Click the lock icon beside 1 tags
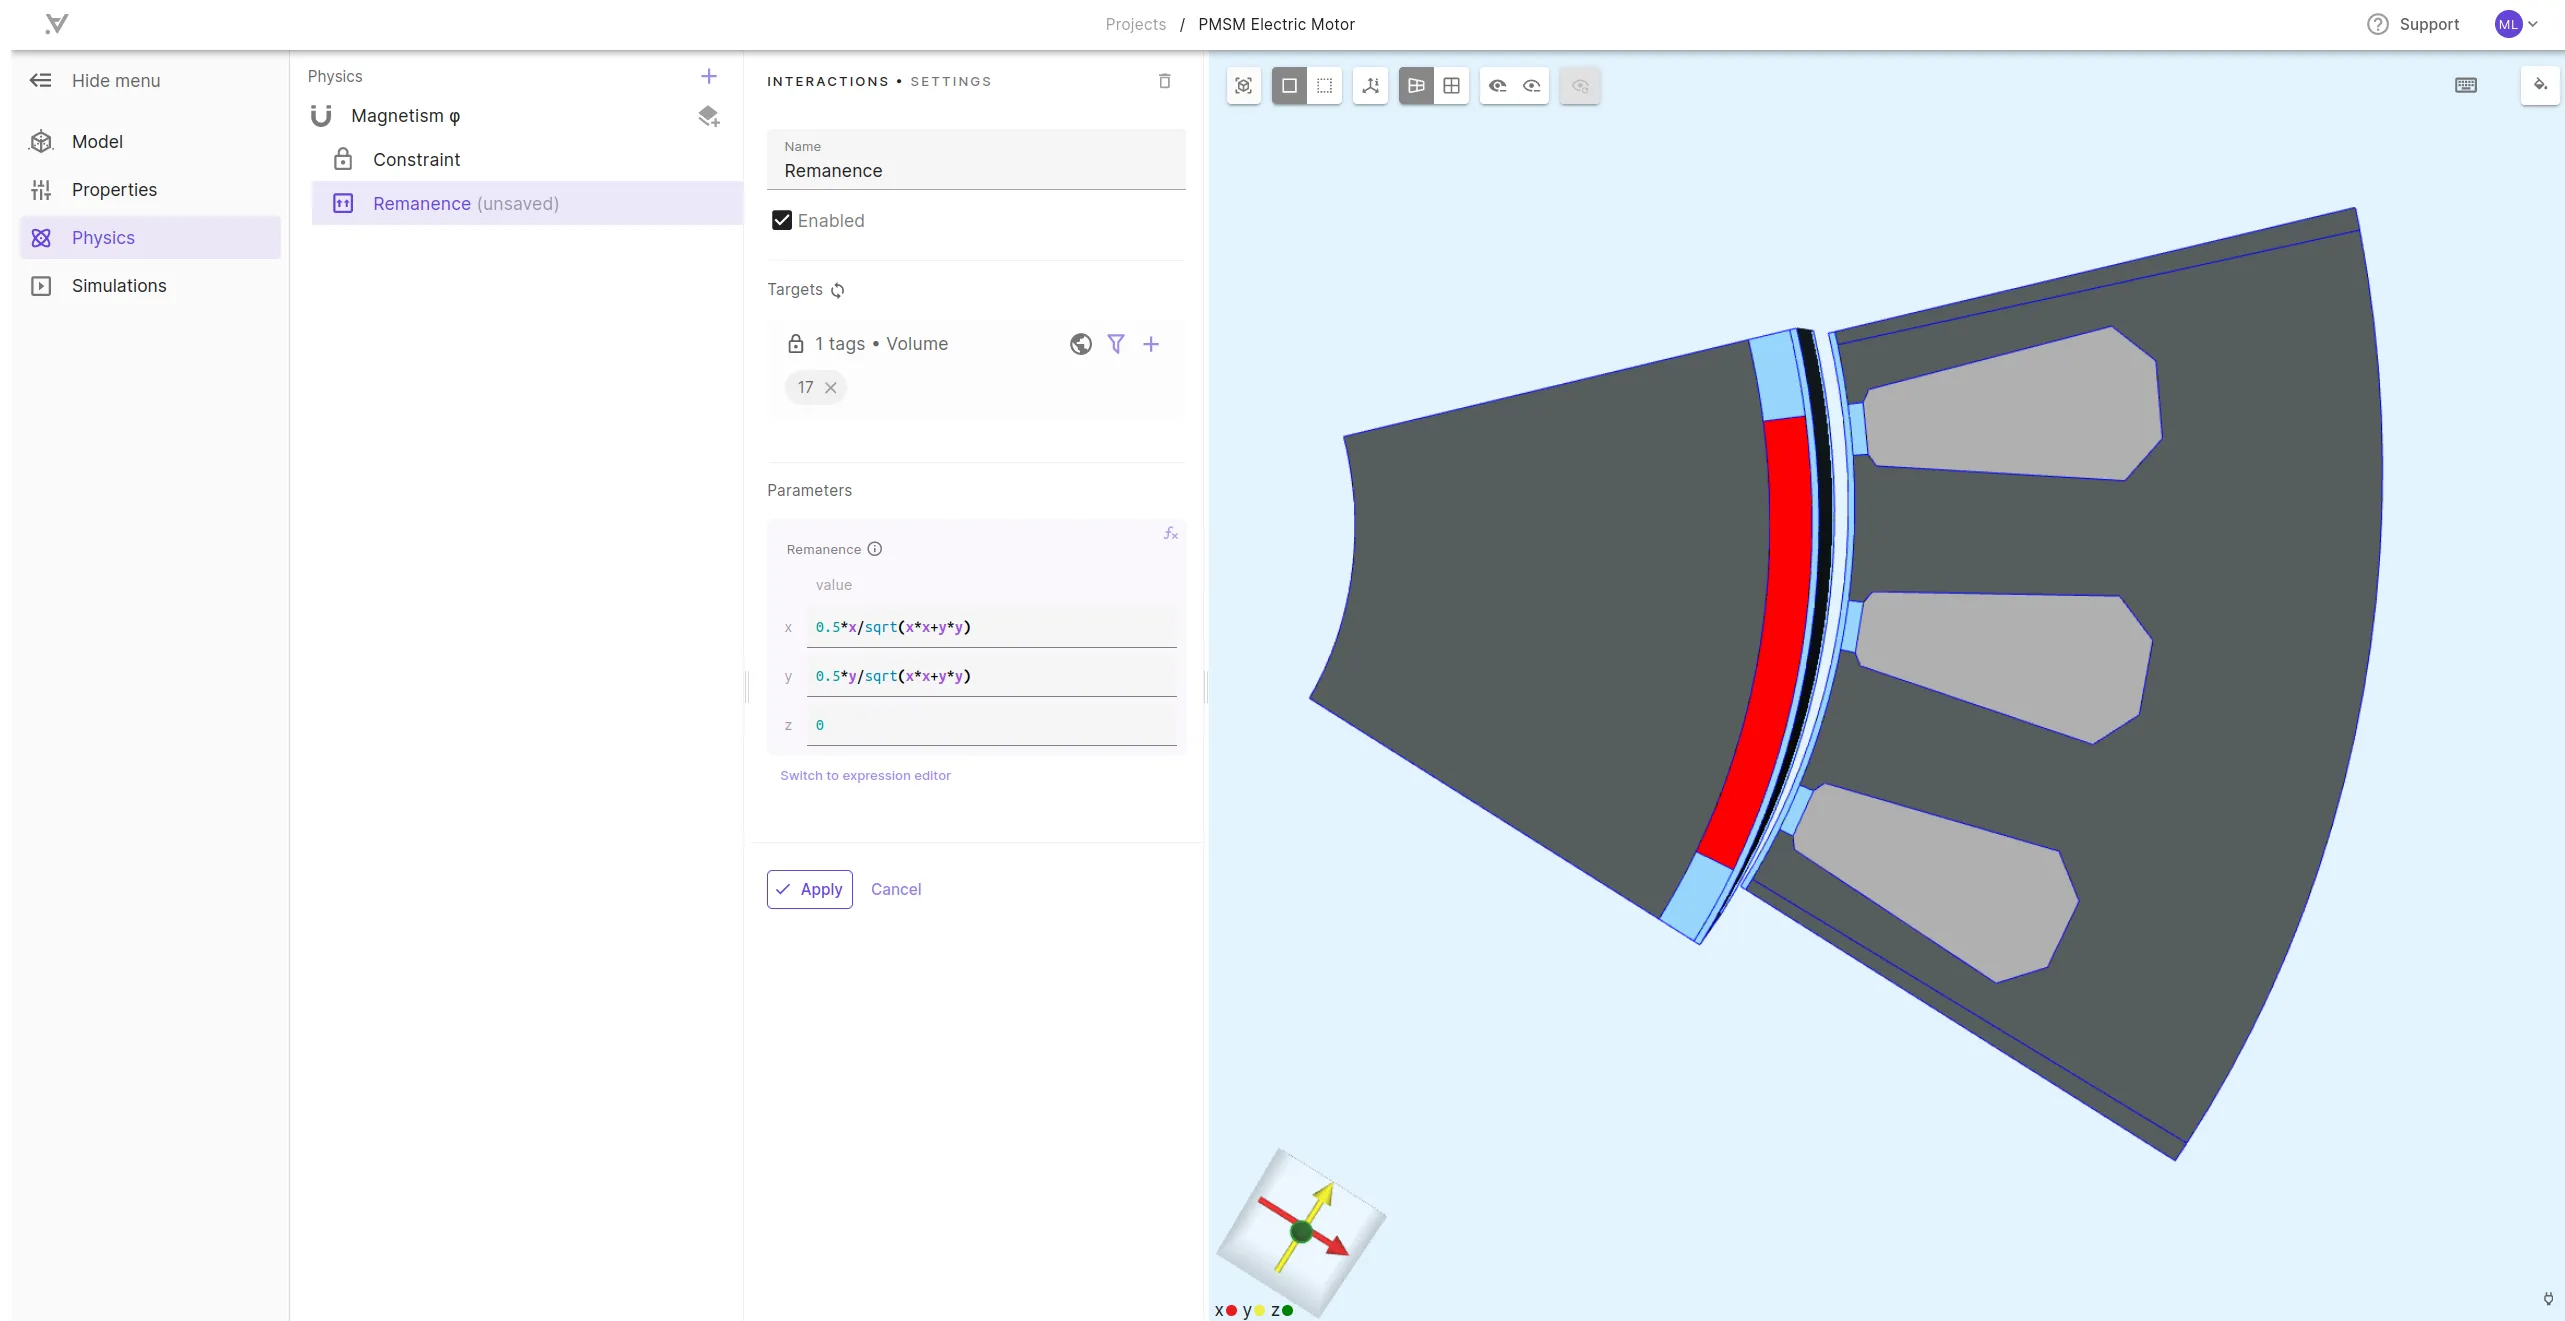The height and width of the screenshot is (1321, 2565). point(796,344)
